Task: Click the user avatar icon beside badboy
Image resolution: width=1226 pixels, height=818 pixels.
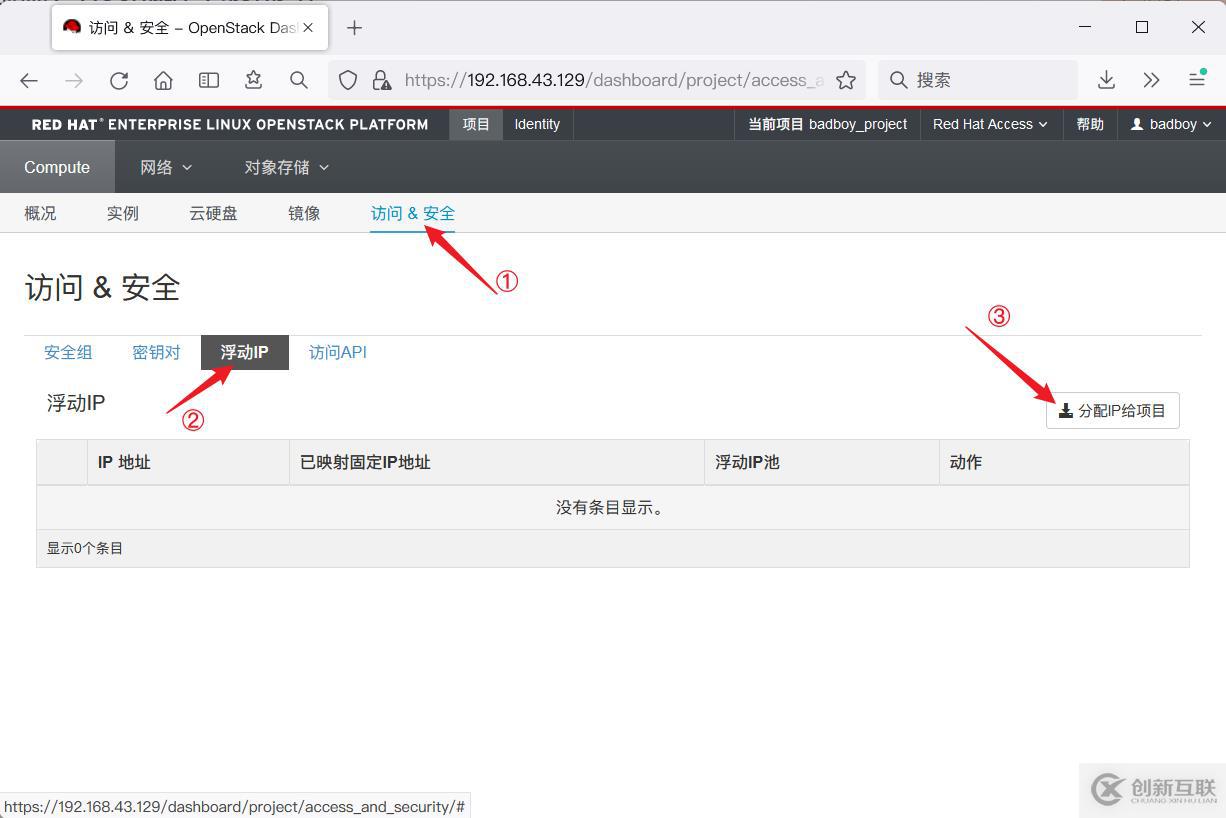Action: [x=1137, y=124]
